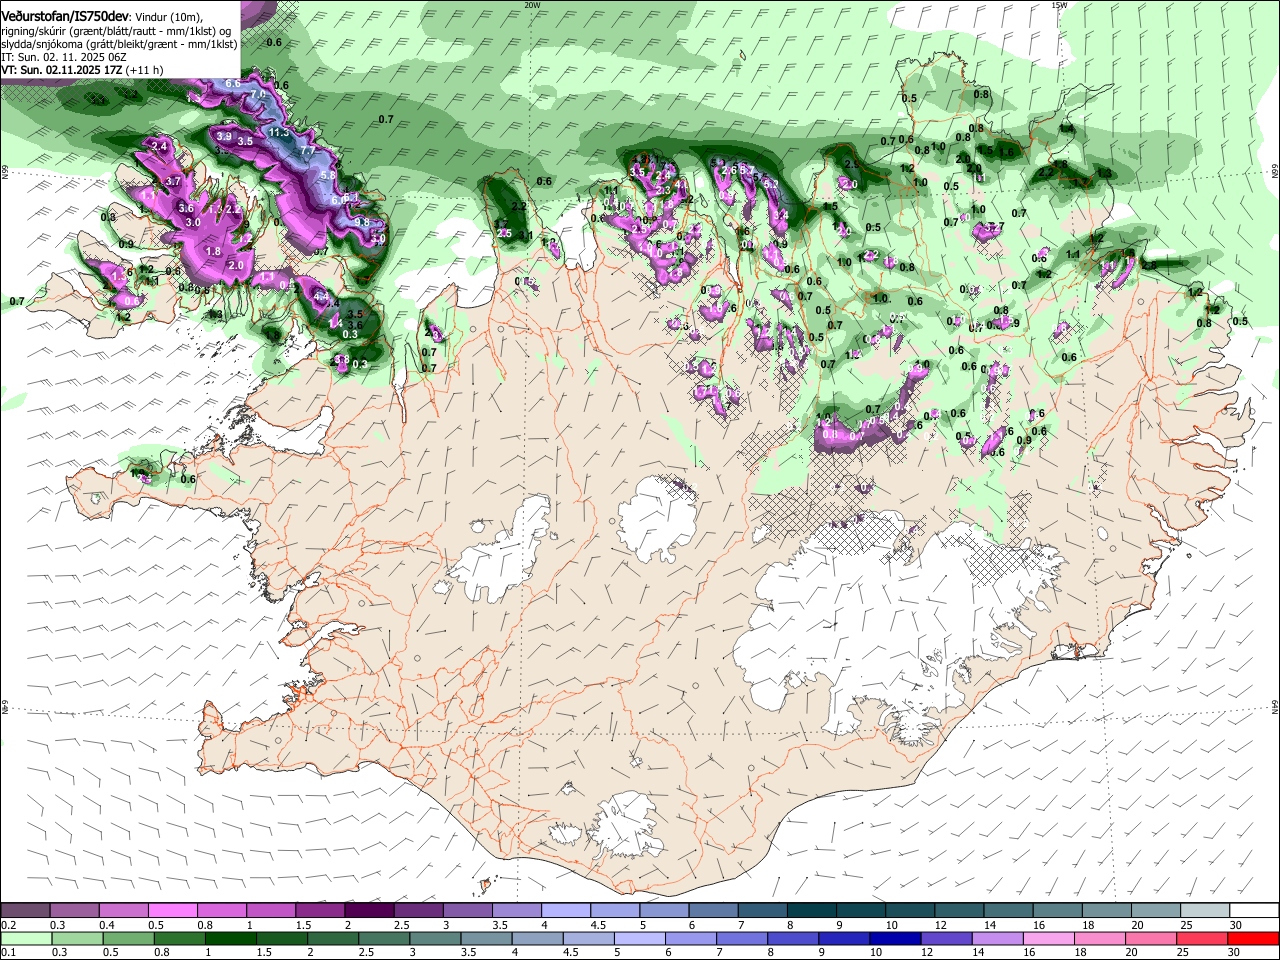Click the '0.1' label in the rain legend
The image size is (1280, 960).
click(8, 952)
